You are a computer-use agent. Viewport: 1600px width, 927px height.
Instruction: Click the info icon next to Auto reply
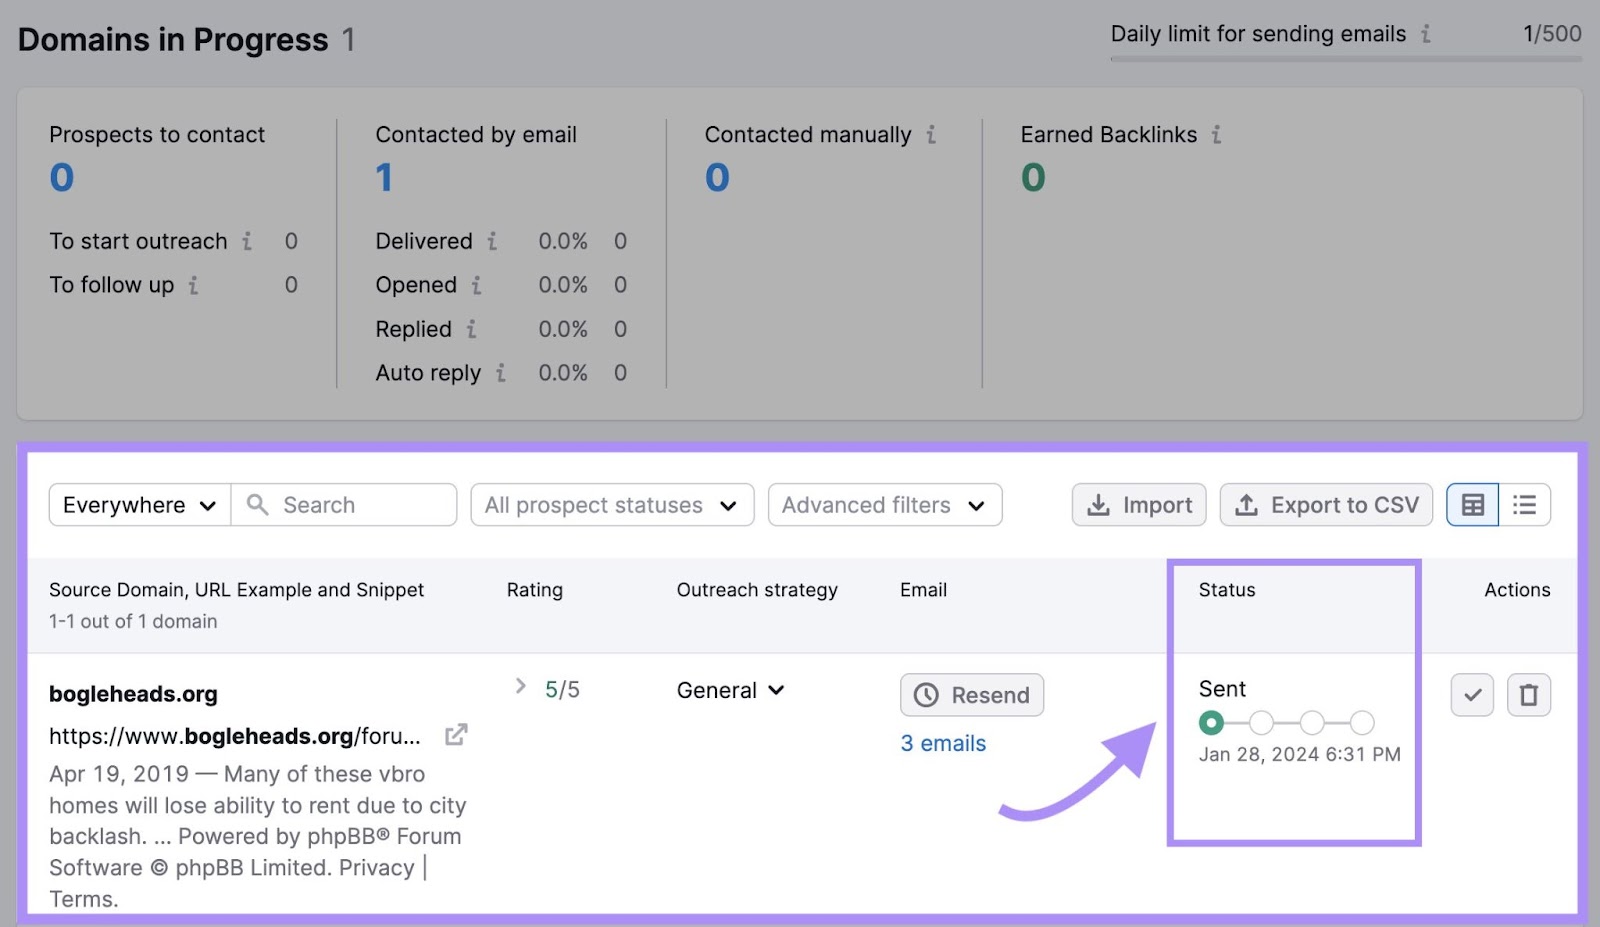point(501,372)
